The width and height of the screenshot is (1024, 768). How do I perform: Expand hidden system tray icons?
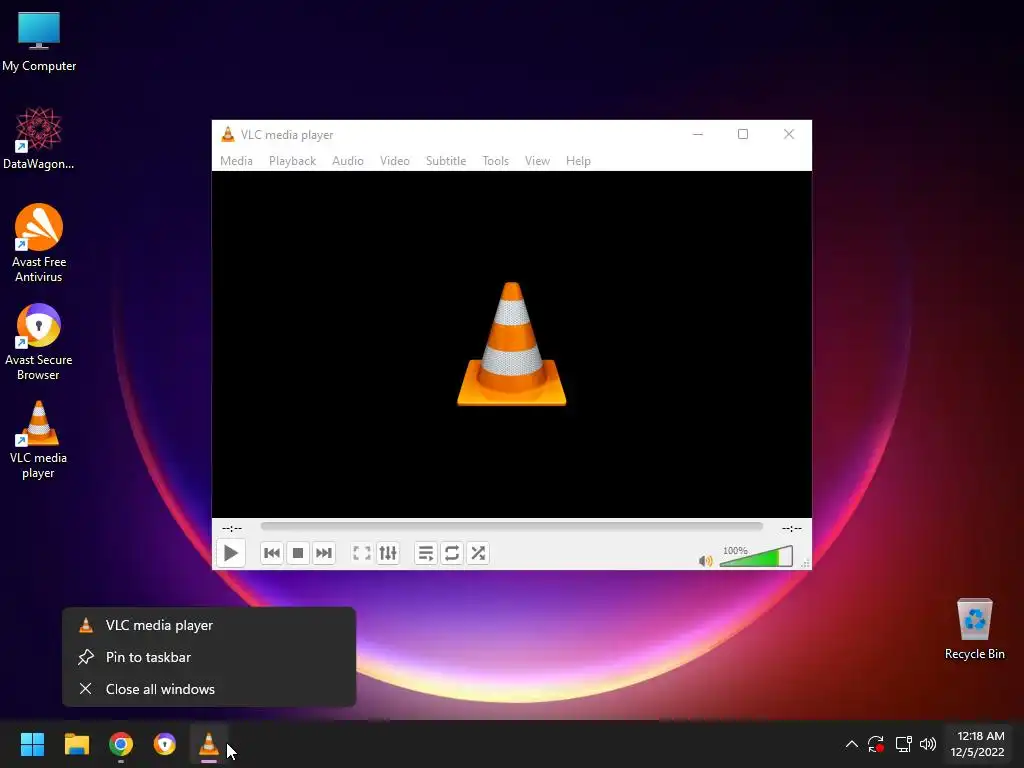pyautogui.click(x=852, y=744)
